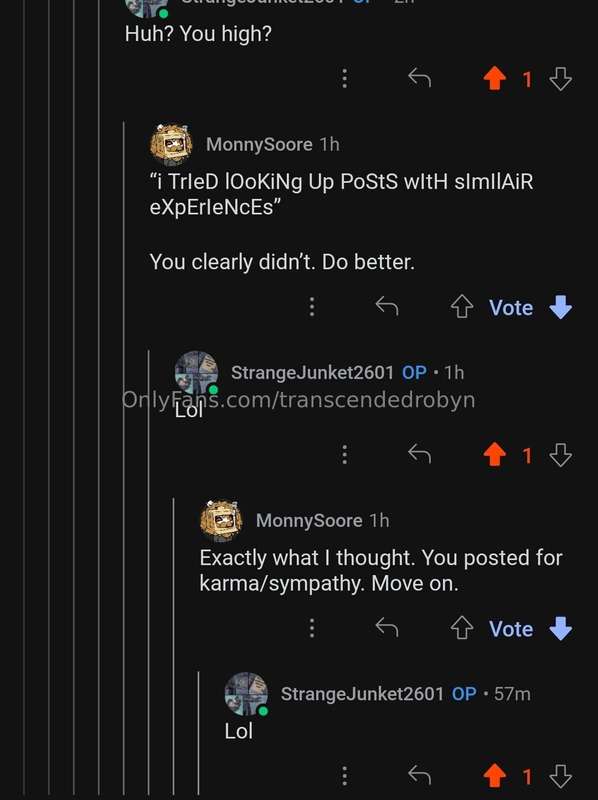Open MonnySoore's avatar beside "Do better" comment

click(x=171, y=144)
